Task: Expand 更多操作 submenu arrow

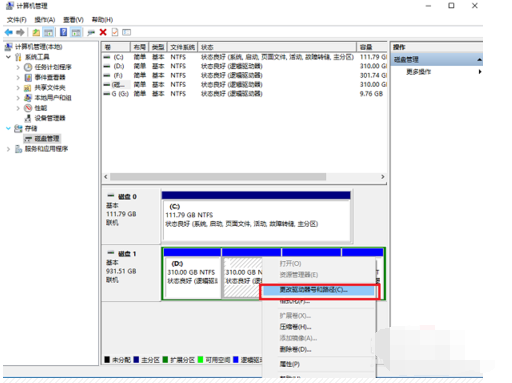Action: pos(480,72)
